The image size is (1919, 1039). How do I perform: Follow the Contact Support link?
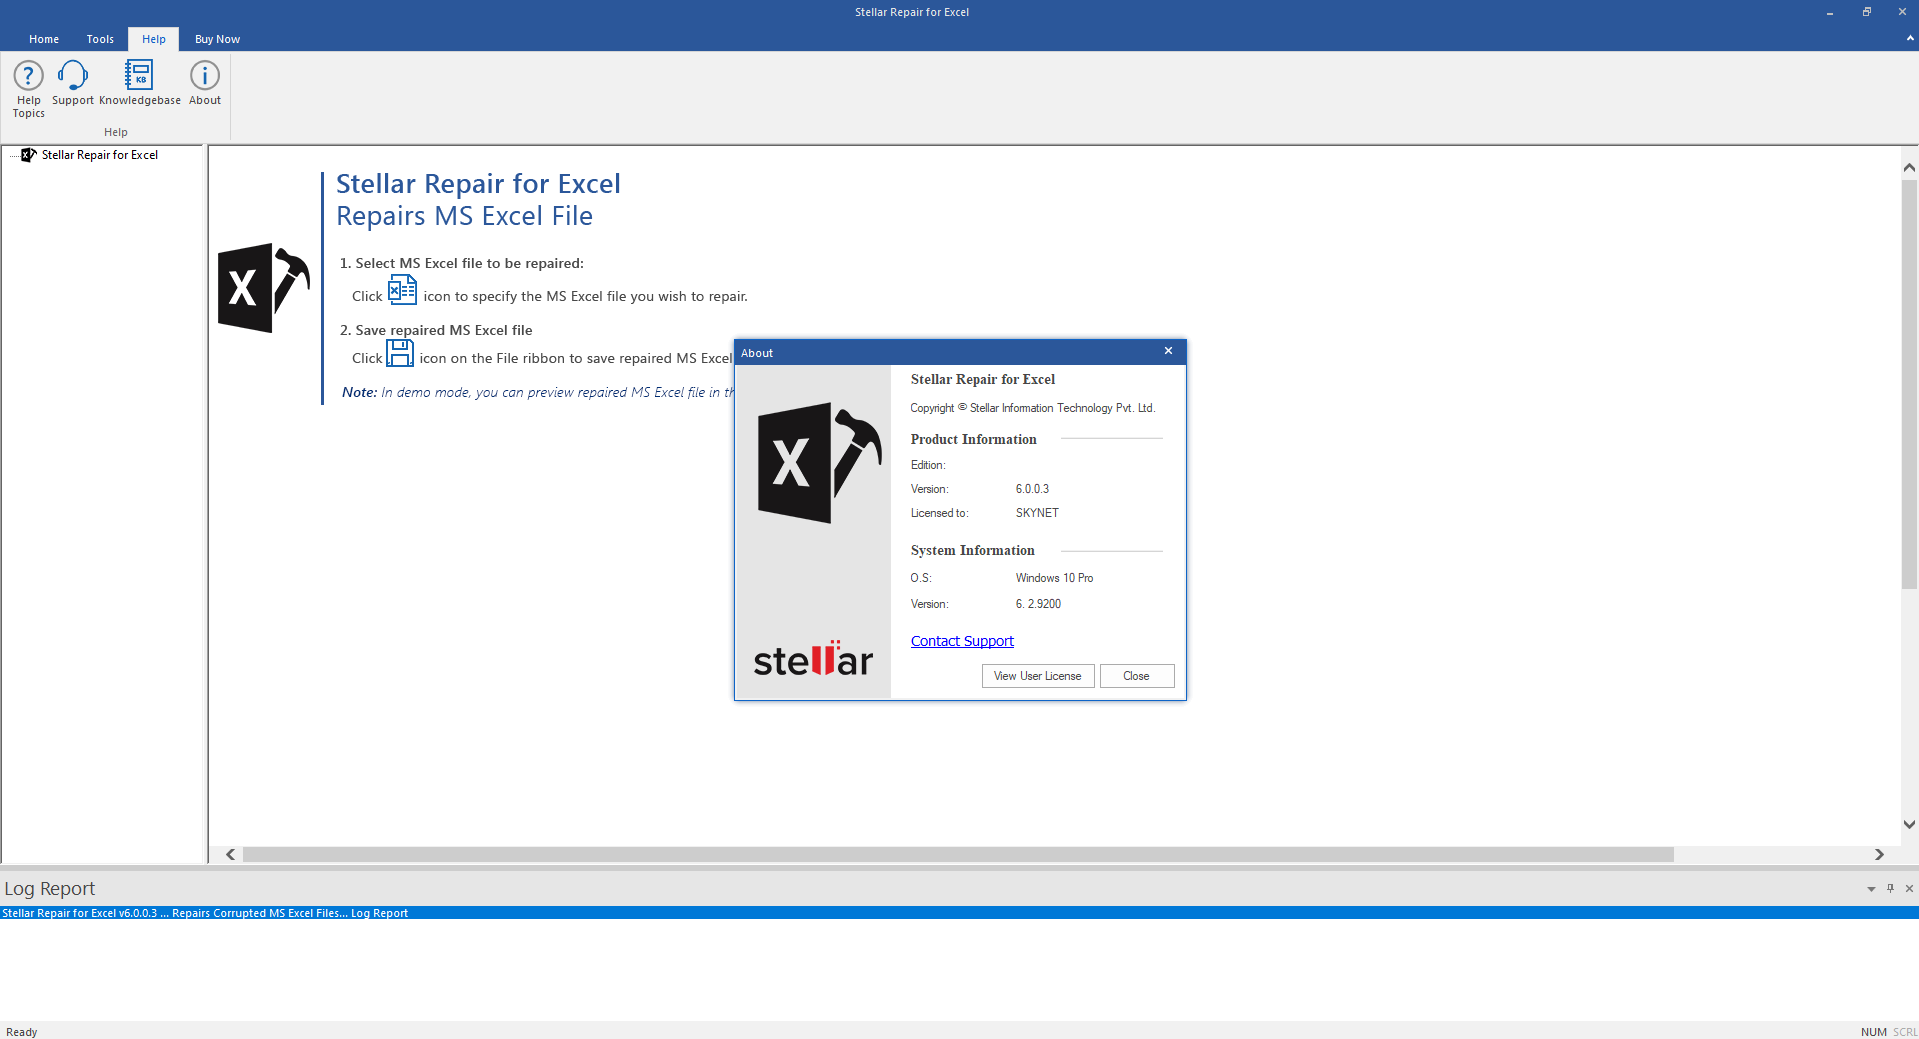pos(962,641)
